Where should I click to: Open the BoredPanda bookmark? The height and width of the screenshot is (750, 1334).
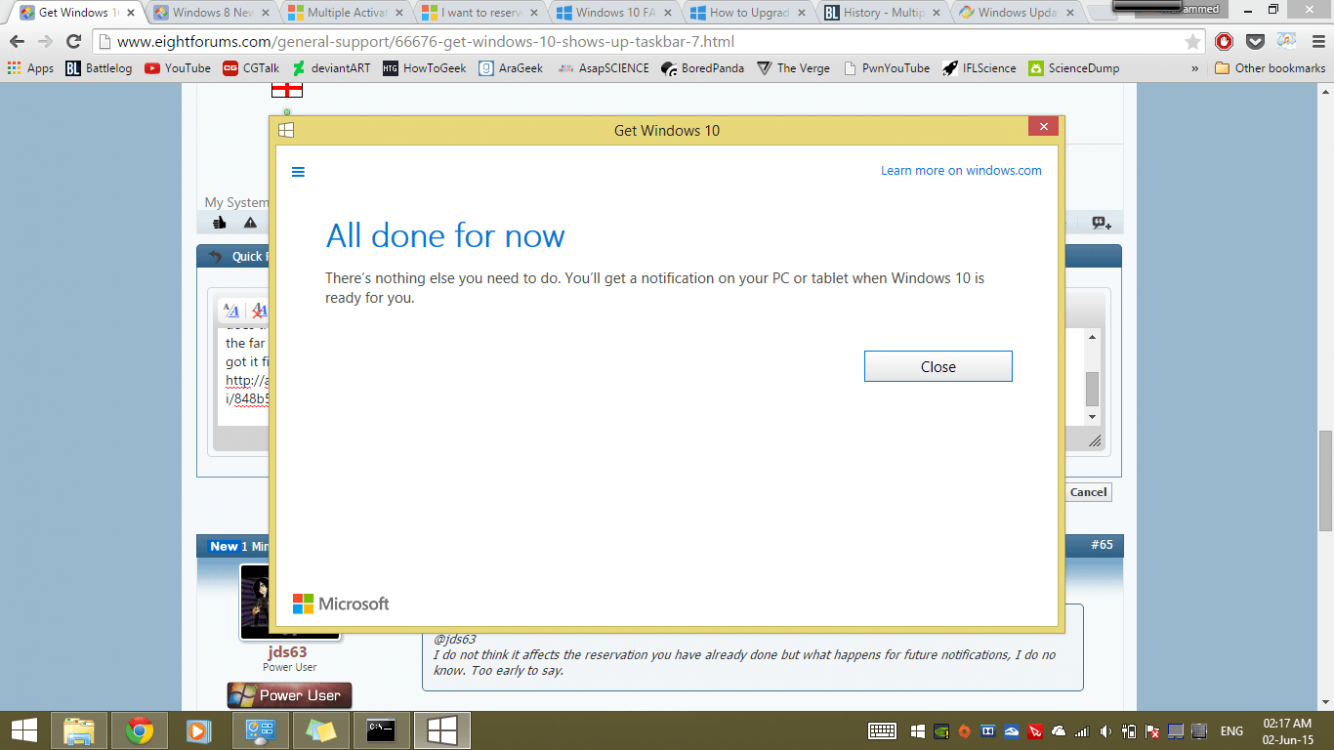pyautogui.click(x=702, y=68)
